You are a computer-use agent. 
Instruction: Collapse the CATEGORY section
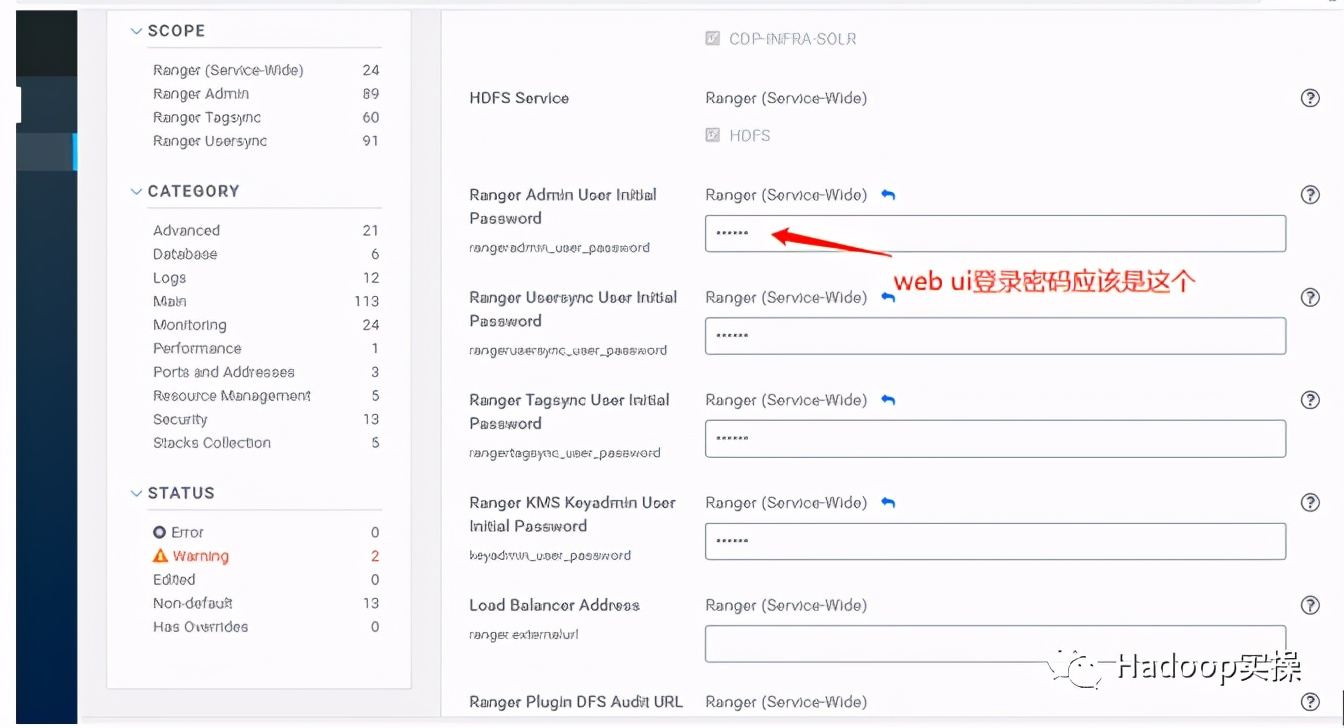click(x=136, y=191)
